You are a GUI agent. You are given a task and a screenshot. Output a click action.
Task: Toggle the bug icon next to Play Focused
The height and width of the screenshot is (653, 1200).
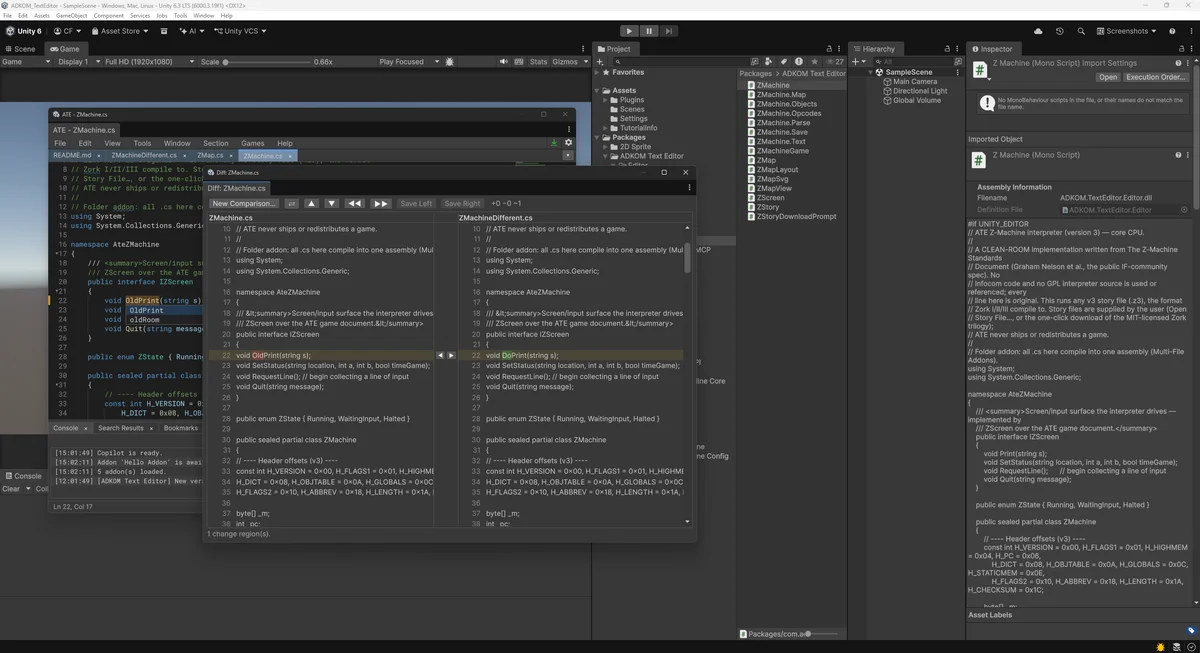(450, 62)
